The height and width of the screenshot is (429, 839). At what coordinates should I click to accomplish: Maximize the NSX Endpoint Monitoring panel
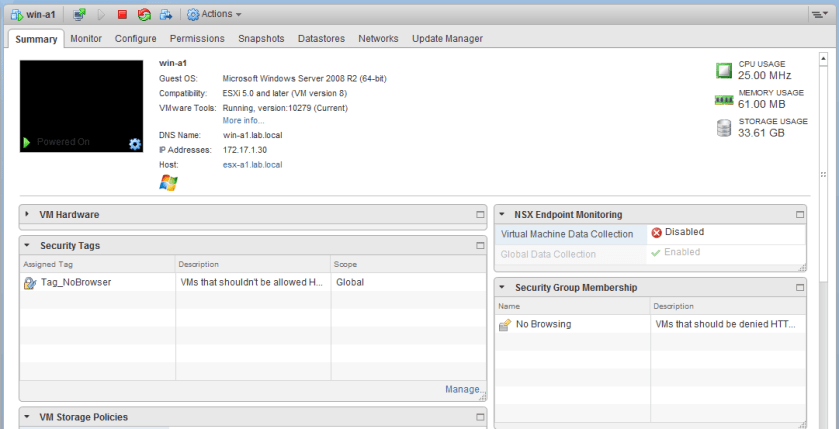click(x=799, y=215)
